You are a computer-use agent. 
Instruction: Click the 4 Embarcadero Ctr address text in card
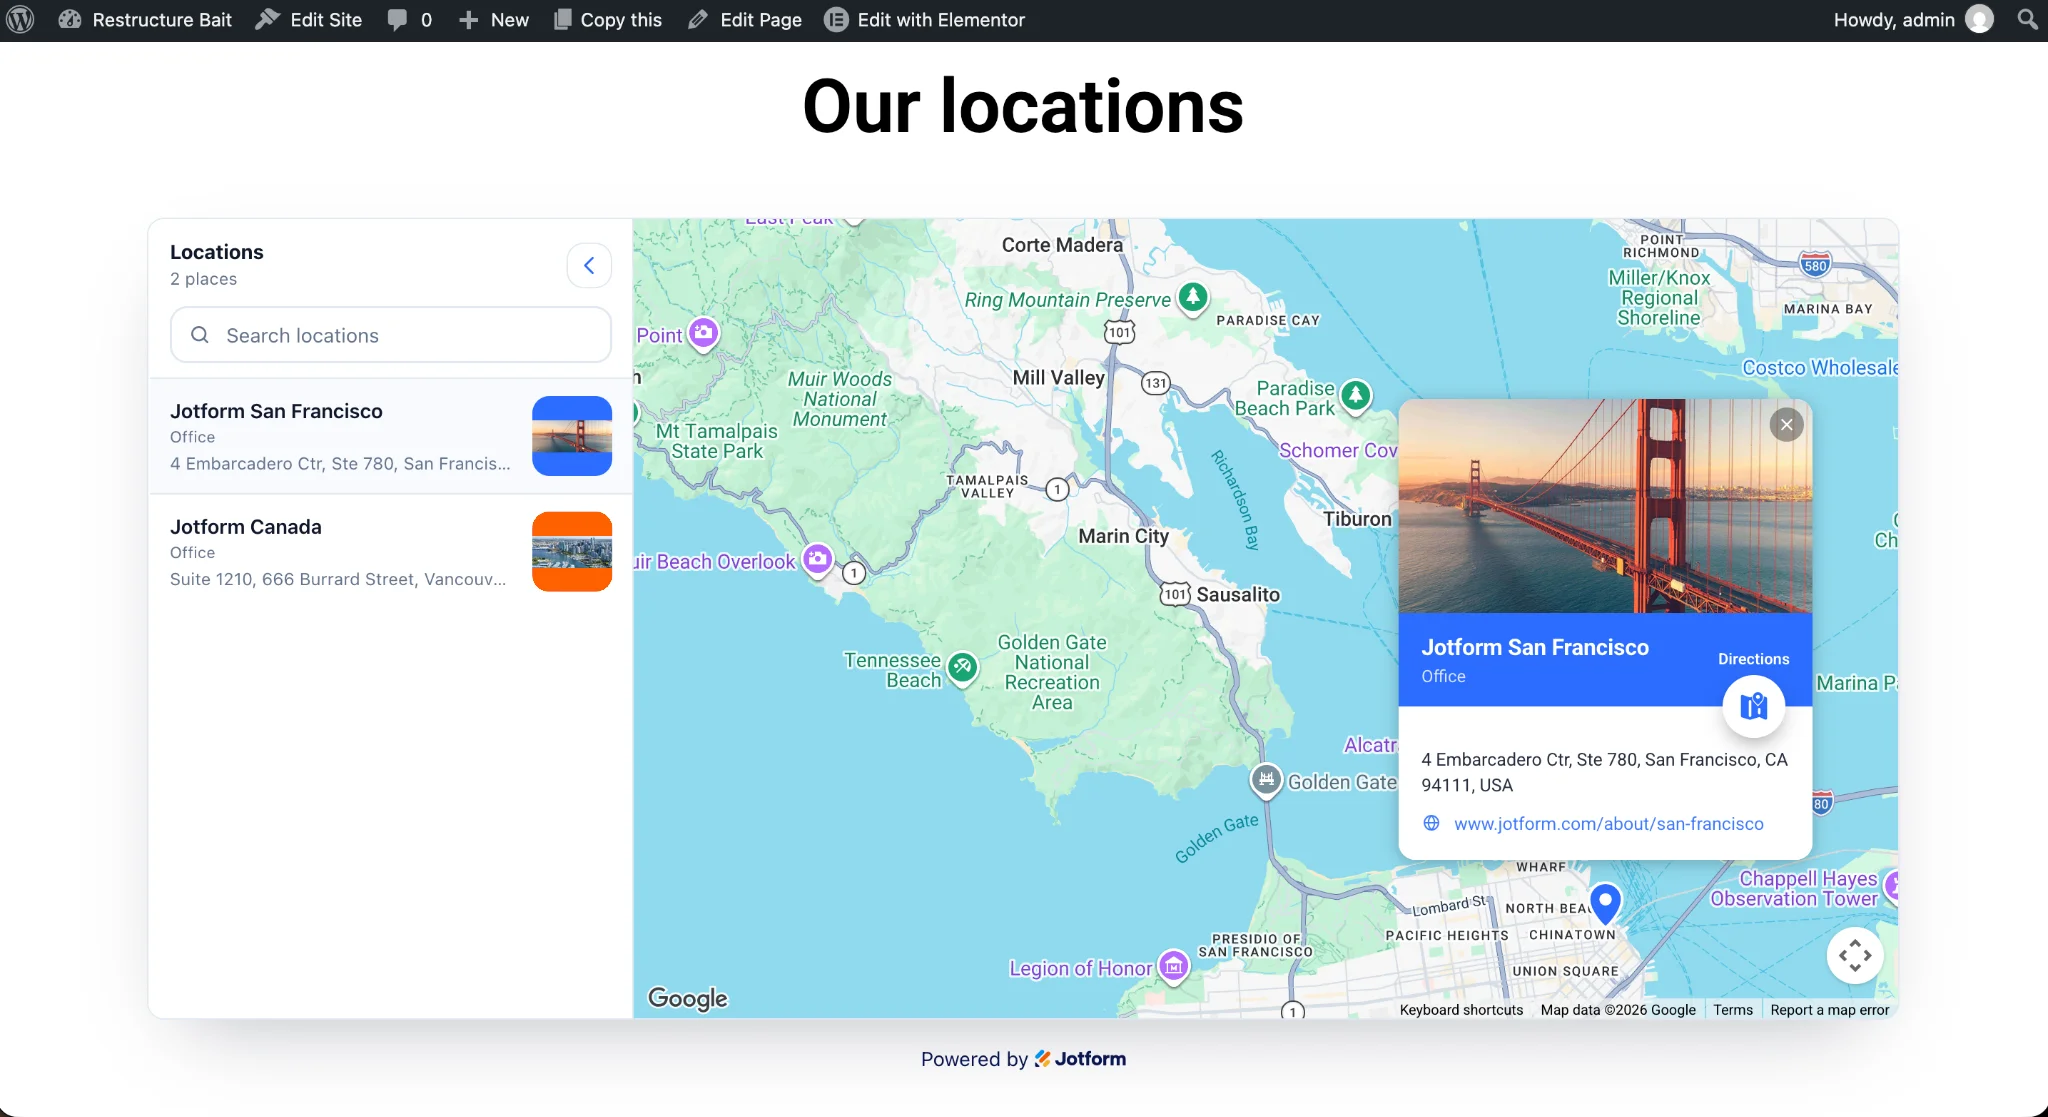coord(1604,772)
